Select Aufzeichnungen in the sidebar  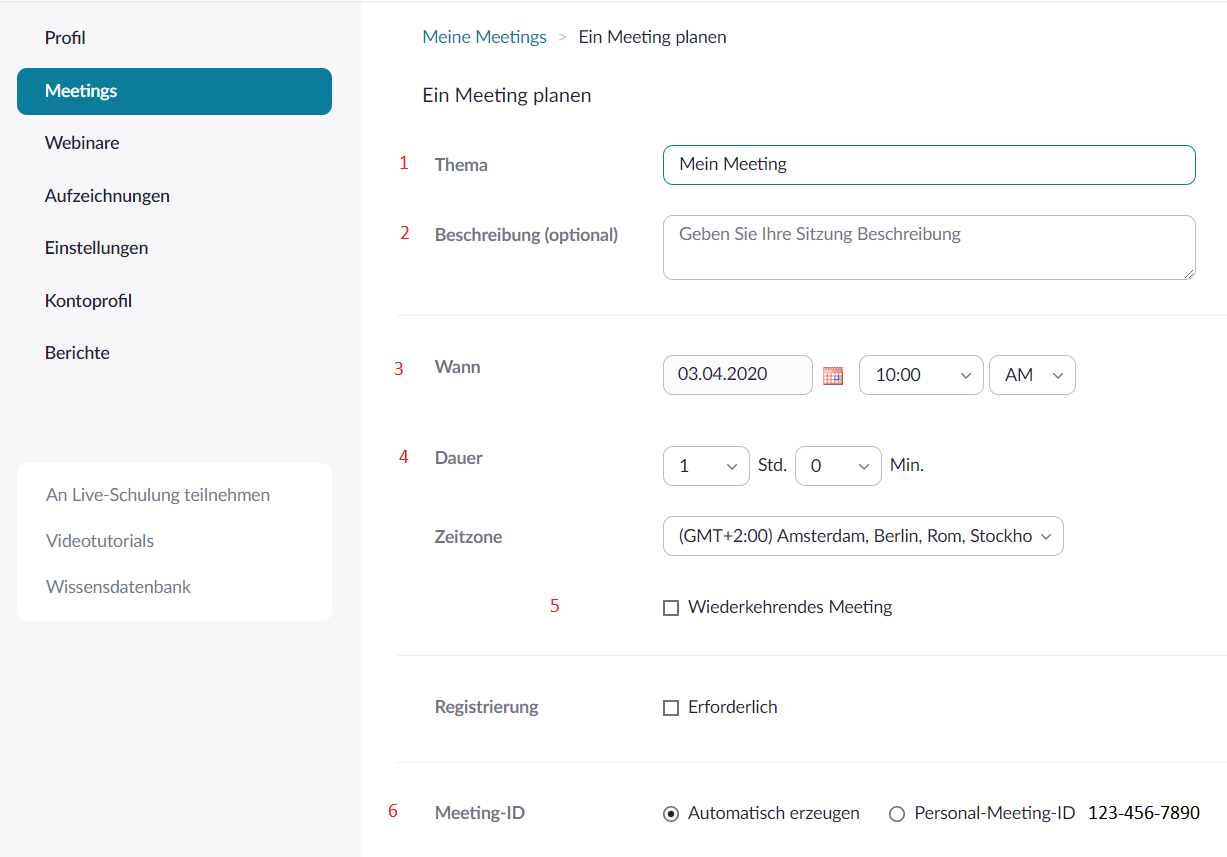pyautogui.click(x=107, y=196)
